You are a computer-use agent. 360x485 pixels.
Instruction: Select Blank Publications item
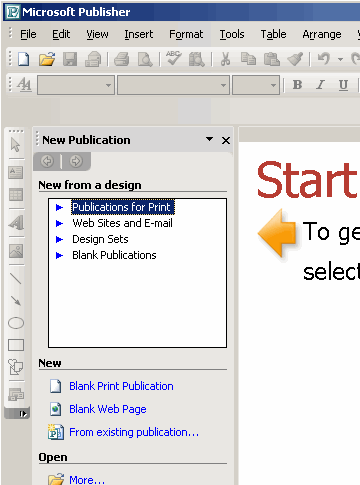coord(114,255)
